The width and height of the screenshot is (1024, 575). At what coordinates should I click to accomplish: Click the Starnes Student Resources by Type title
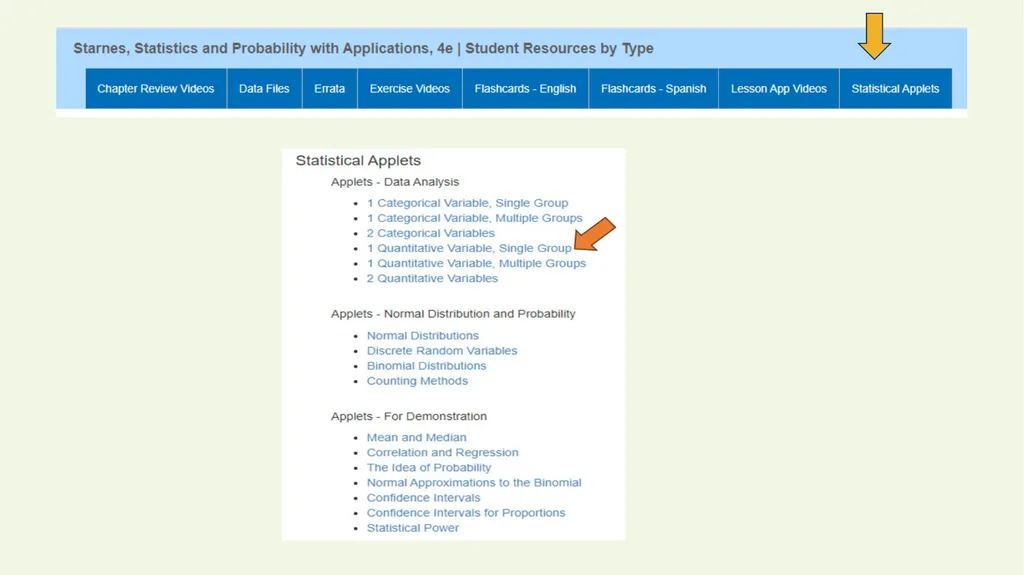tap(363, 48)
